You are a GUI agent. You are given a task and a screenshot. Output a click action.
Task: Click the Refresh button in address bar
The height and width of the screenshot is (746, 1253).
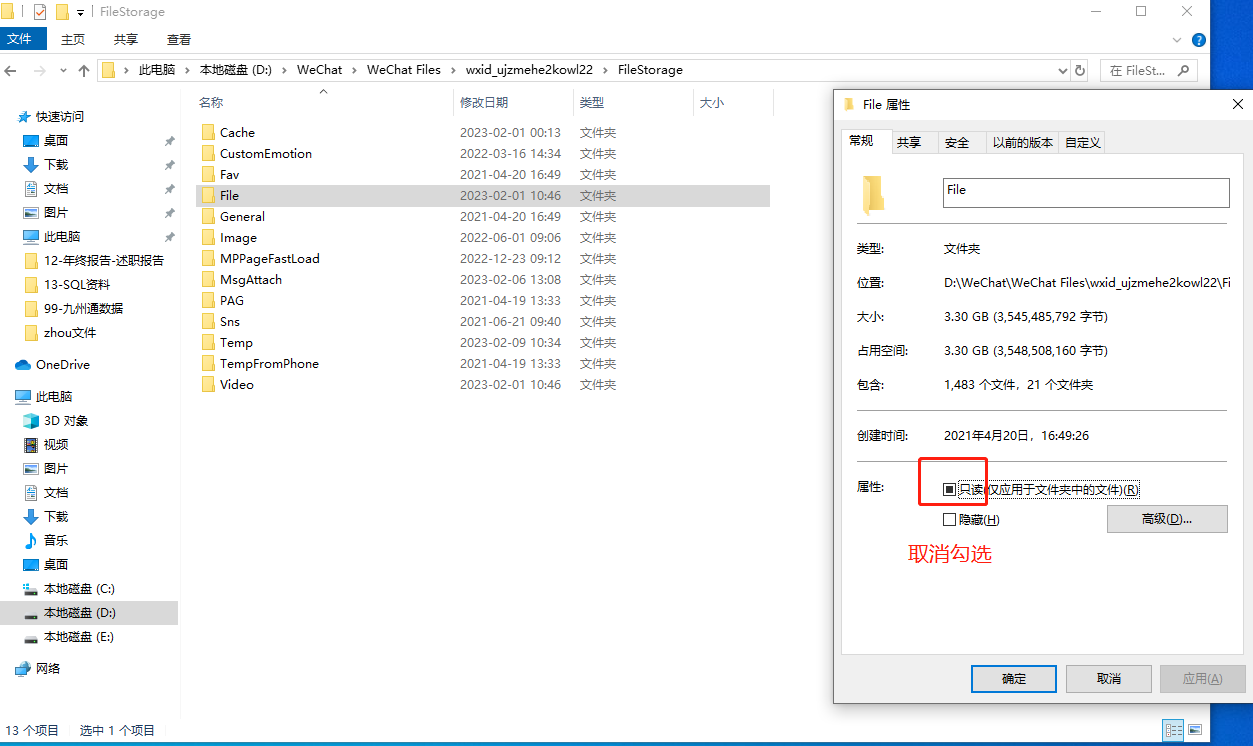[1080, 71]
